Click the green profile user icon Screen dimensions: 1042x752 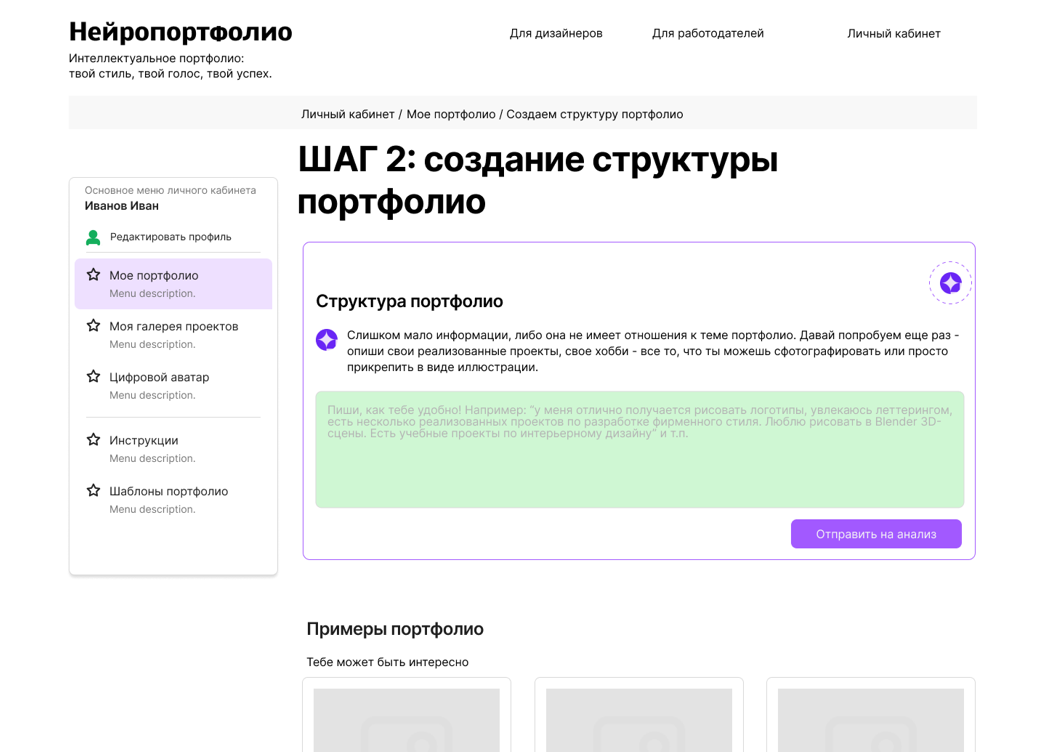click(93, 237)
